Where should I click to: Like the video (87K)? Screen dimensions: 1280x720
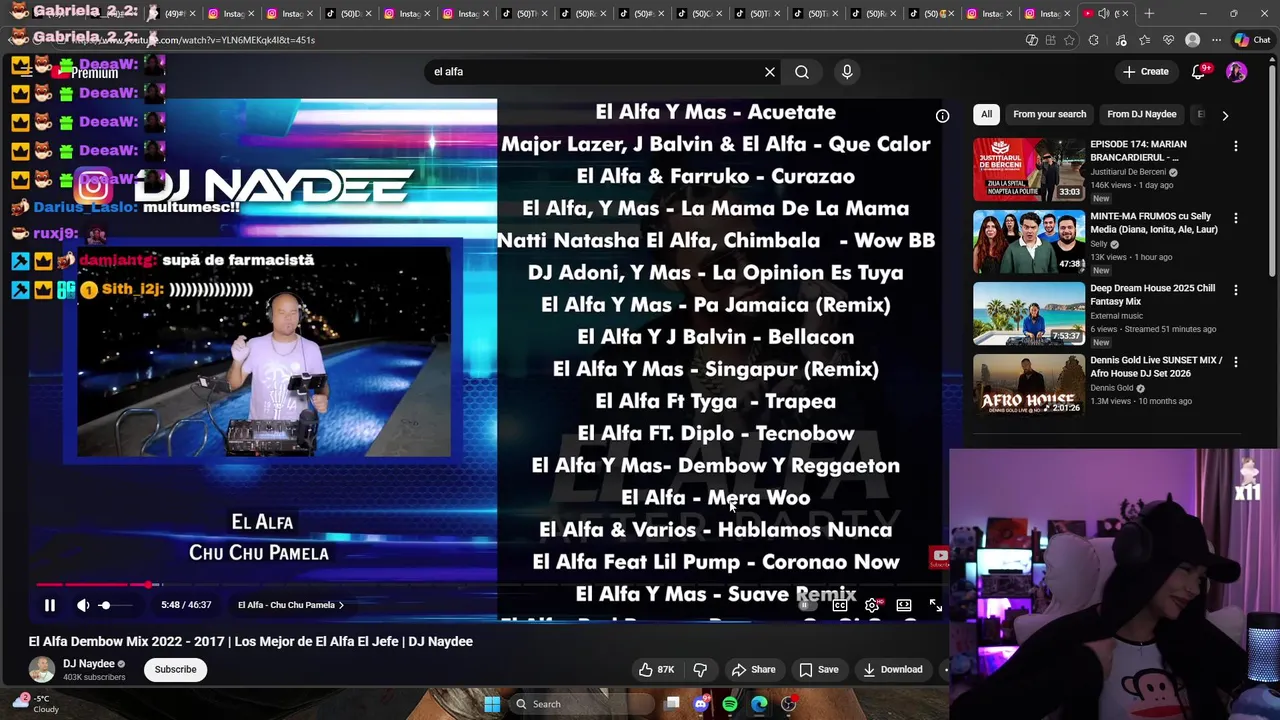(656, 669)
